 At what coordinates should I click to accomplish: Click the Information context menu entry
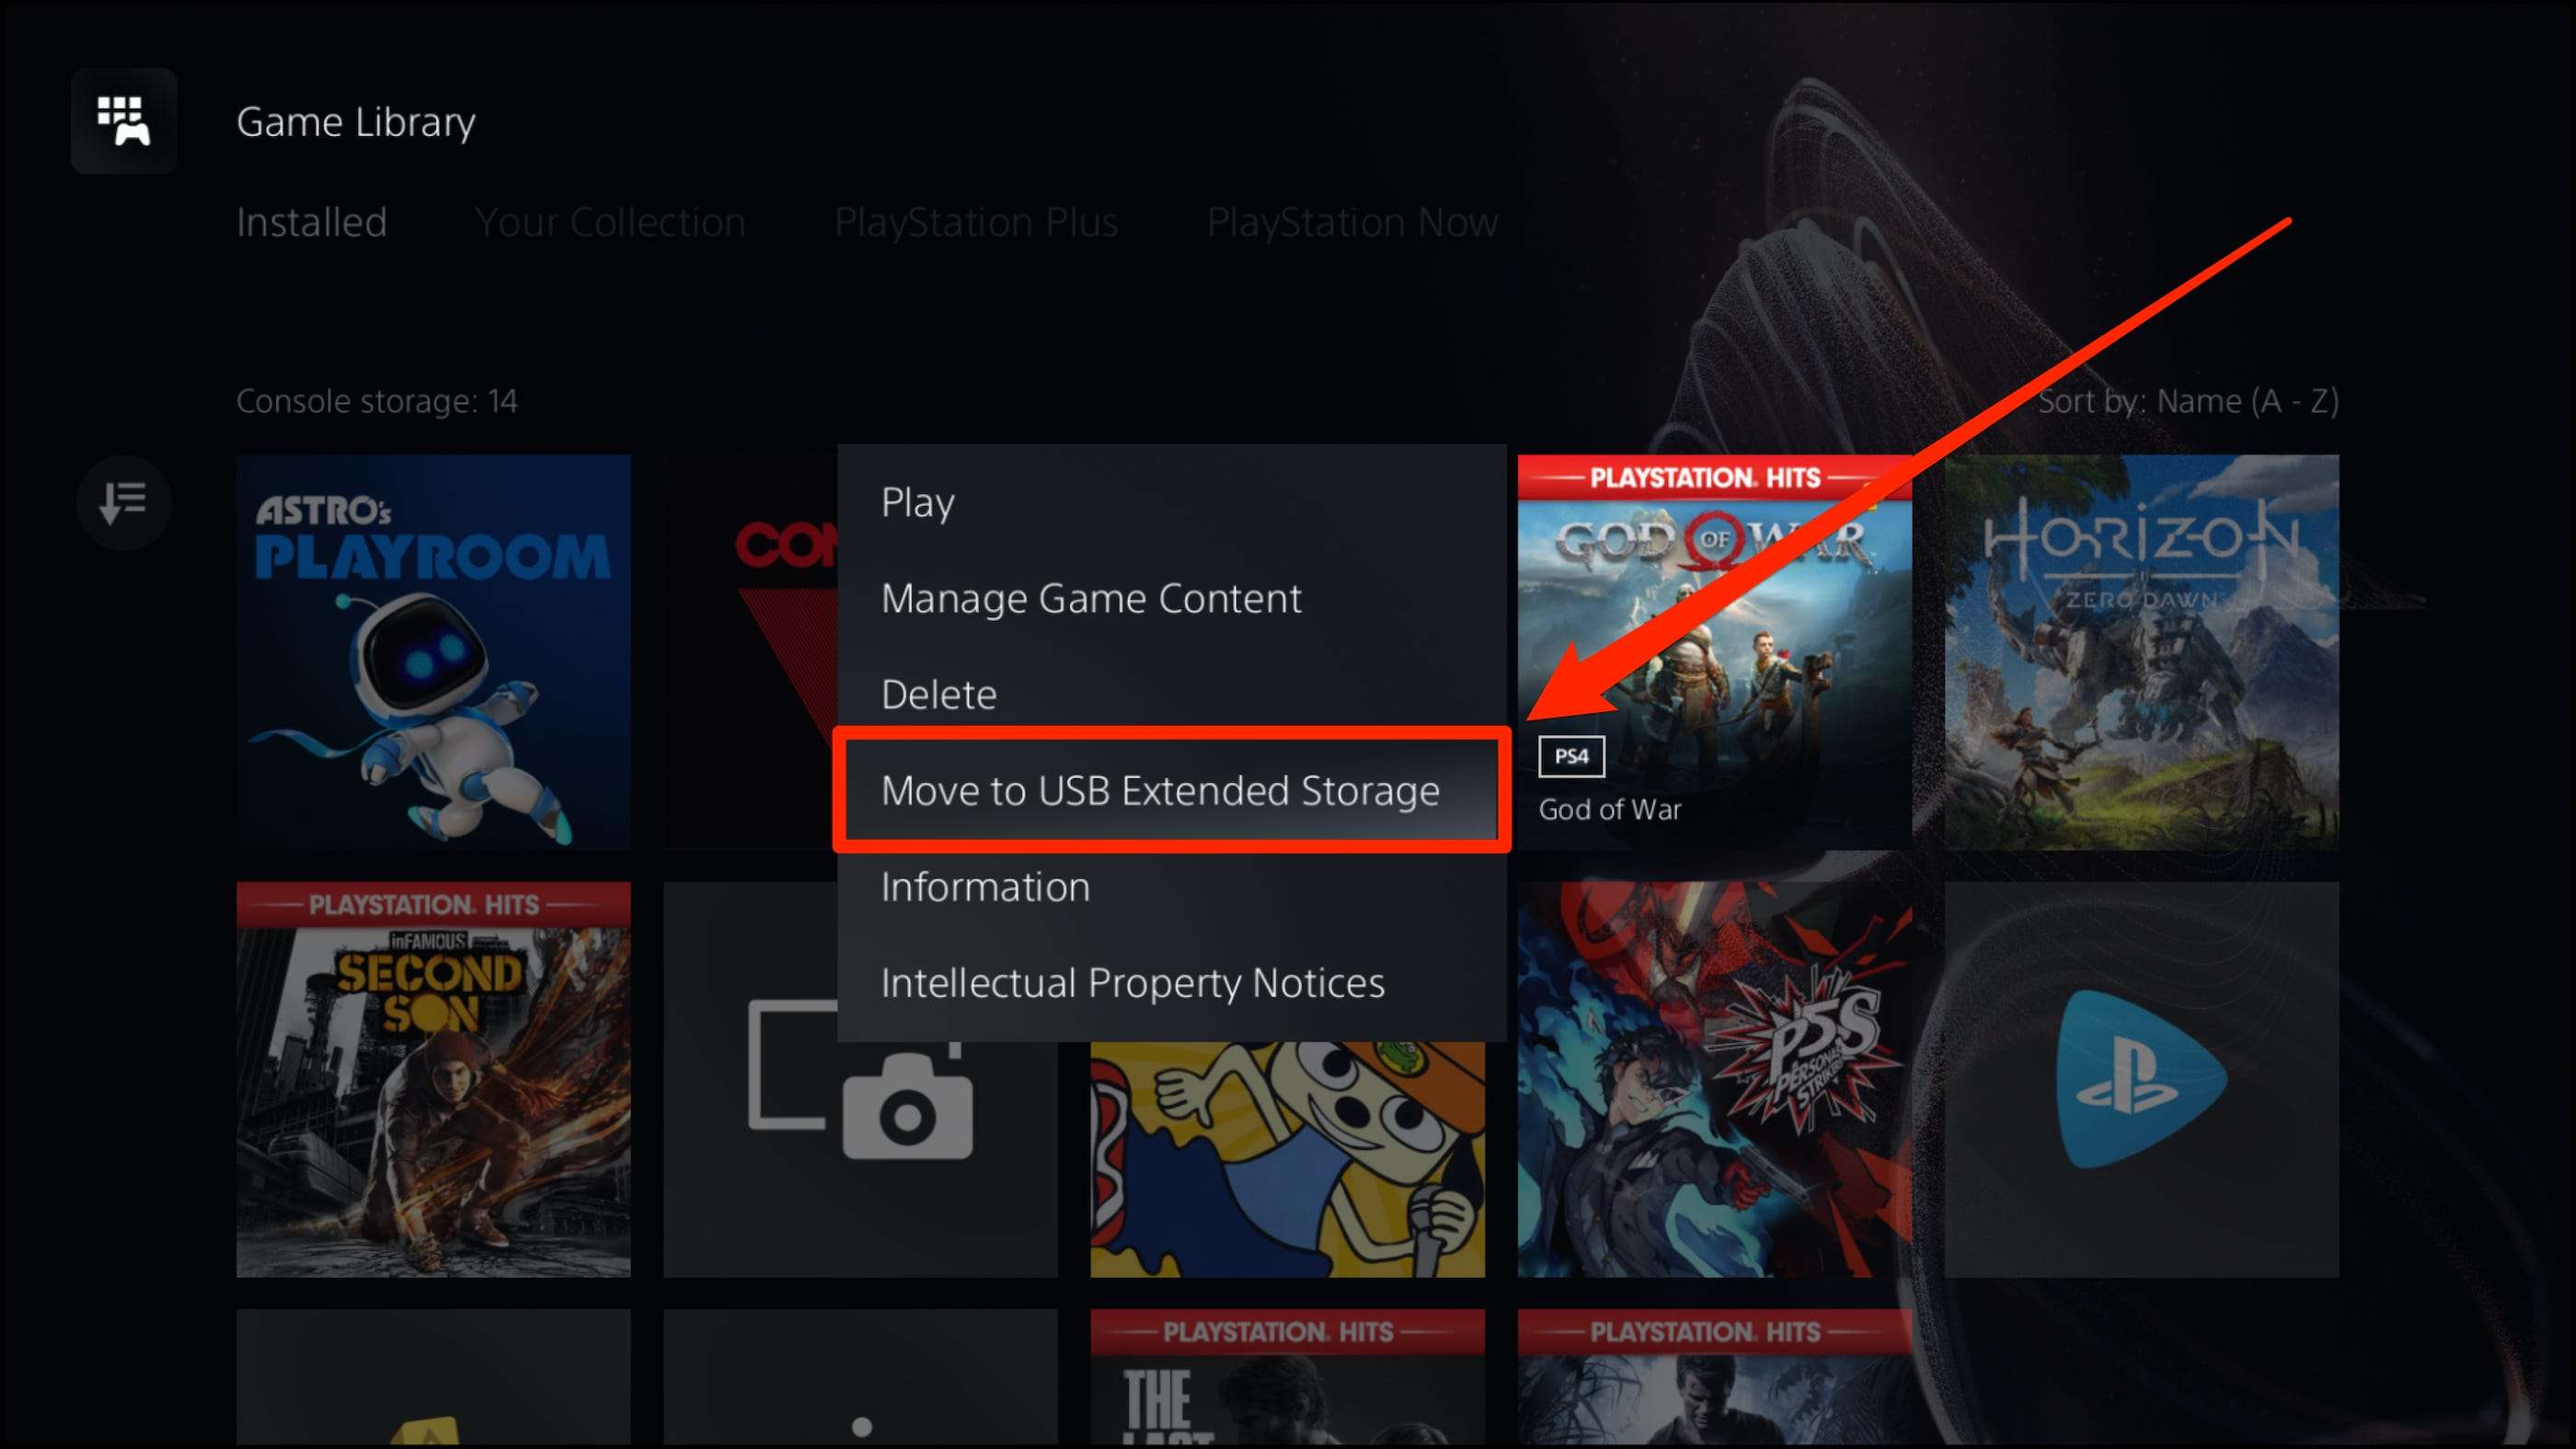987,885
